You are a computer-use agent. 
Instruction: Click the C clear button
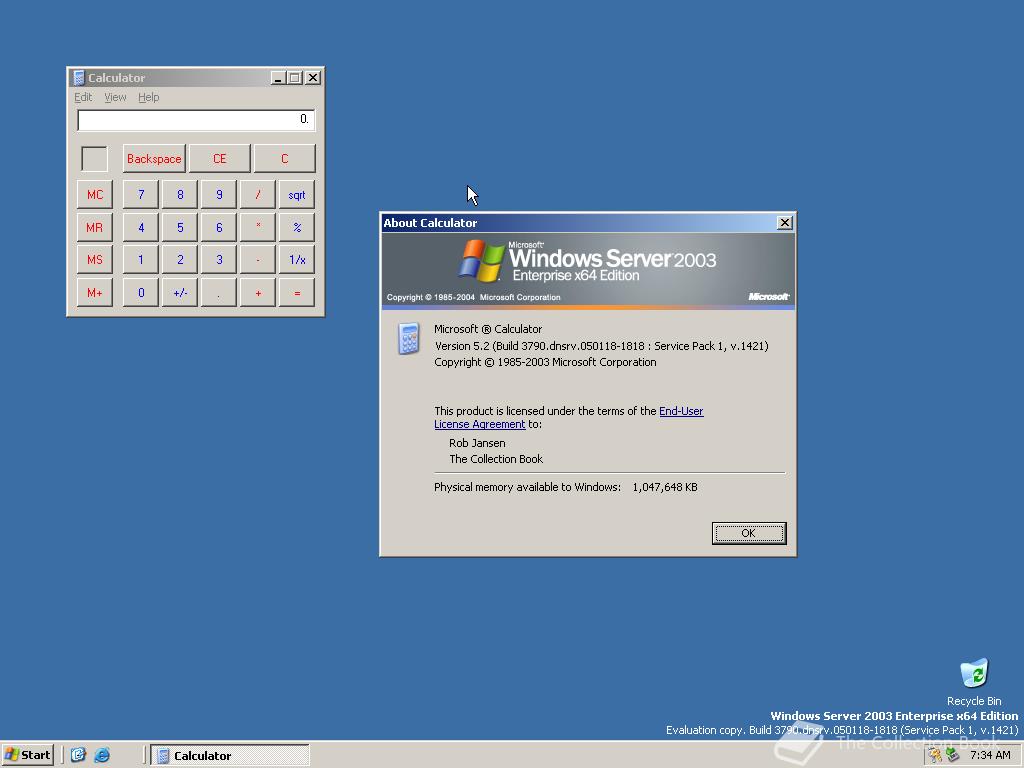[x=284, y=159]
